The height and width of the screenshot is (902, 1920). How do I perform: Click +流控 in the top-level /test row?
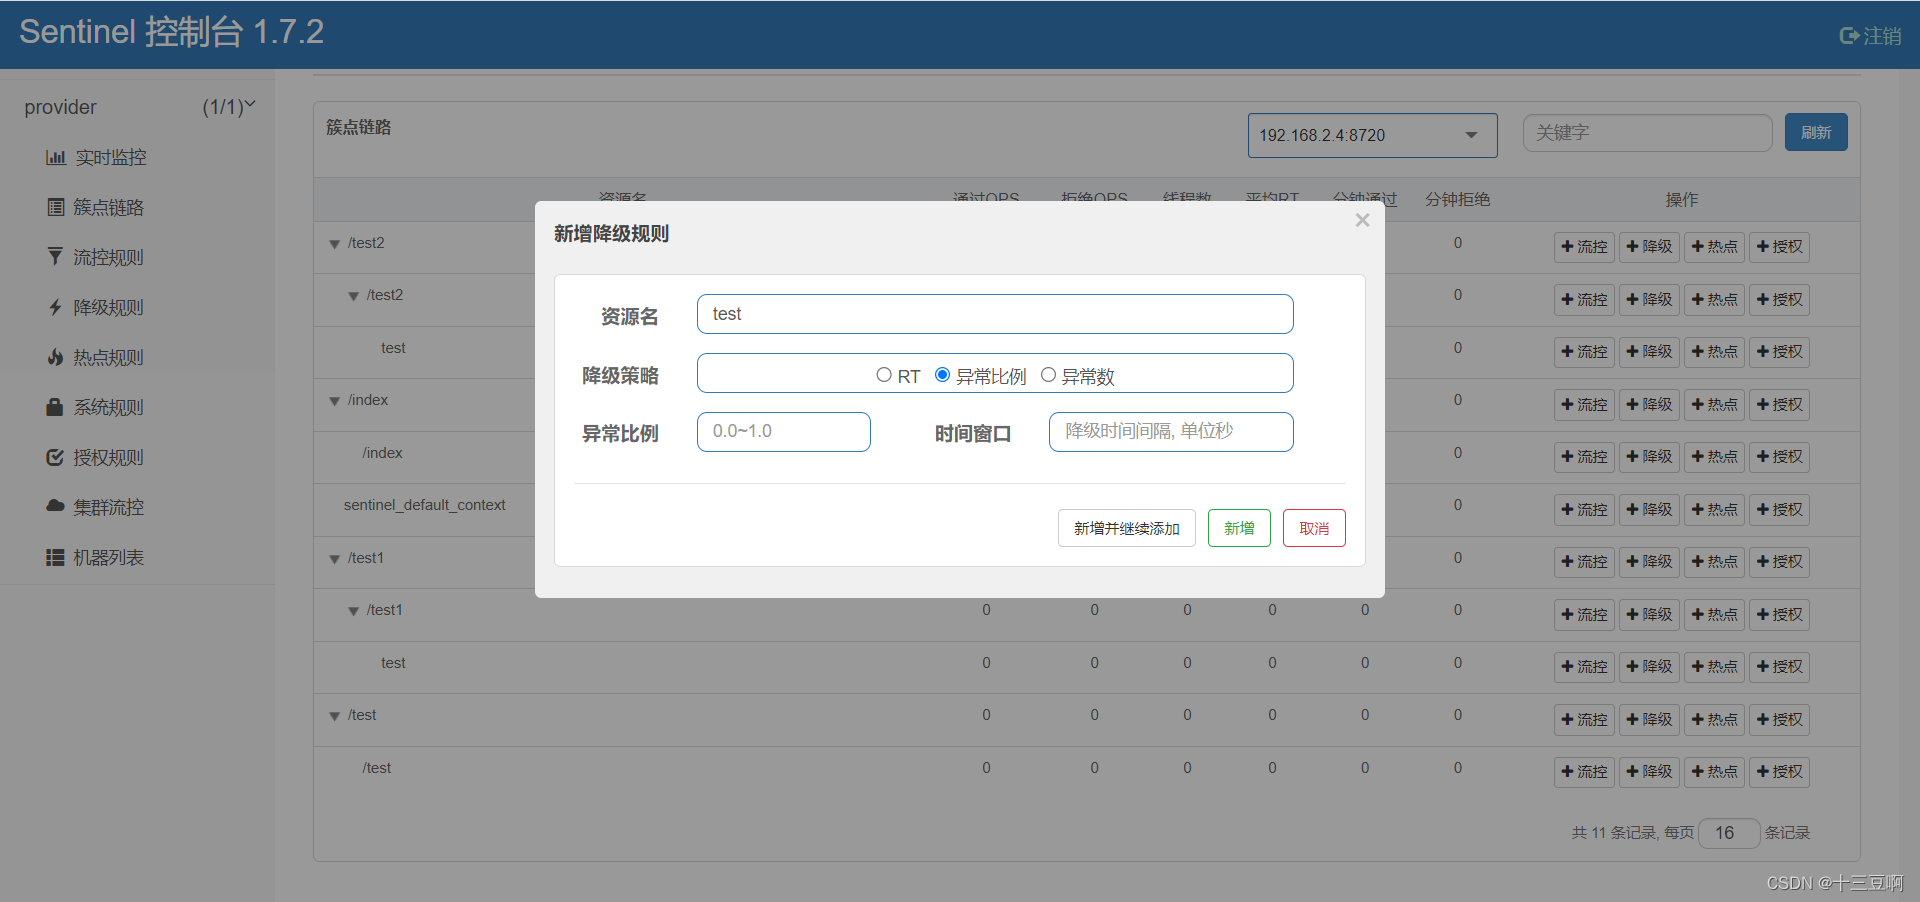[1584, 720]
